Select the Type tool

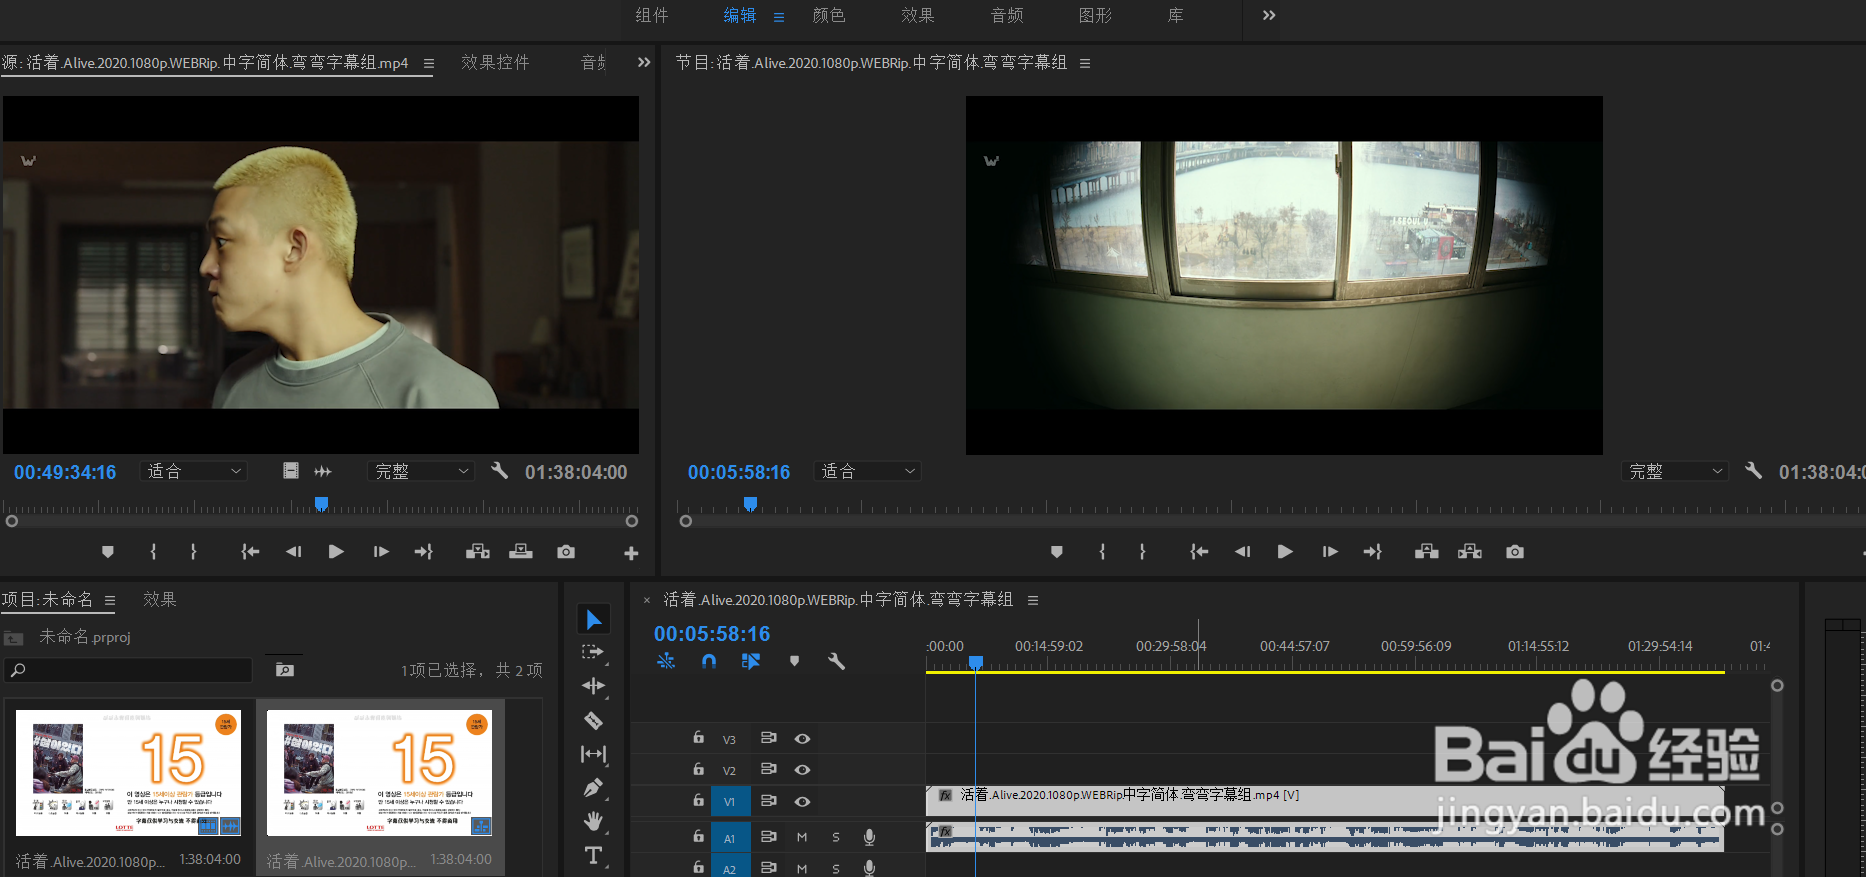tap(593, 855)
